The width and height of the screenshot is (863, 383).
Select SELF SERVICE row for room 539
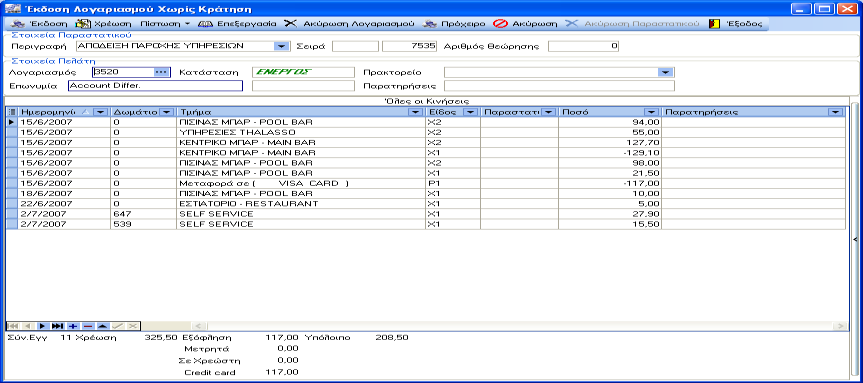click(425, 224)
